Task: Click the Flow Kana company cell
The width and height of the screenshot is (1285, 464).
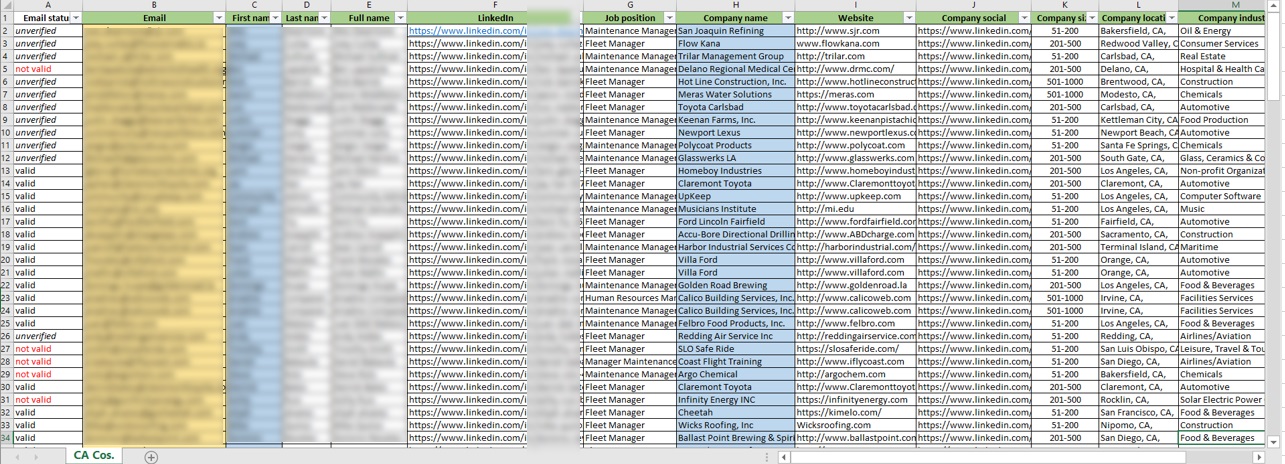Action: pos(735,44)
